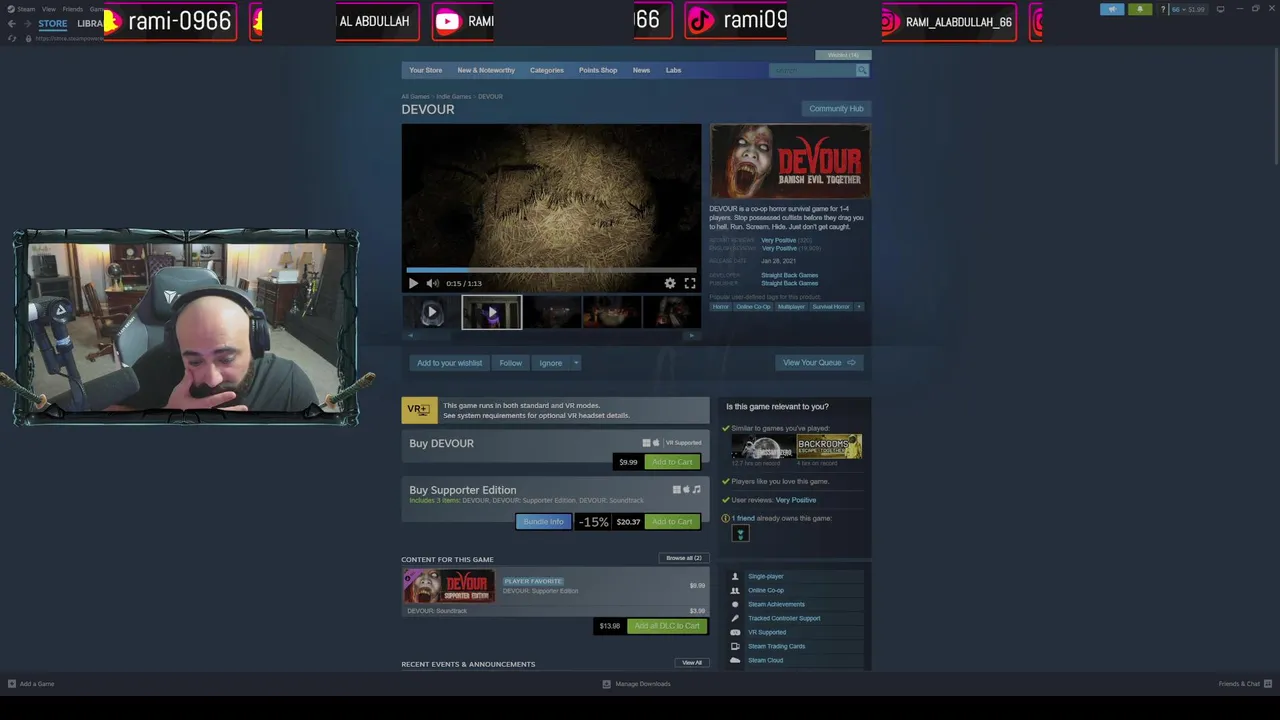
Task: Click the store search magnifier icon
Action: tap(862, 70)
